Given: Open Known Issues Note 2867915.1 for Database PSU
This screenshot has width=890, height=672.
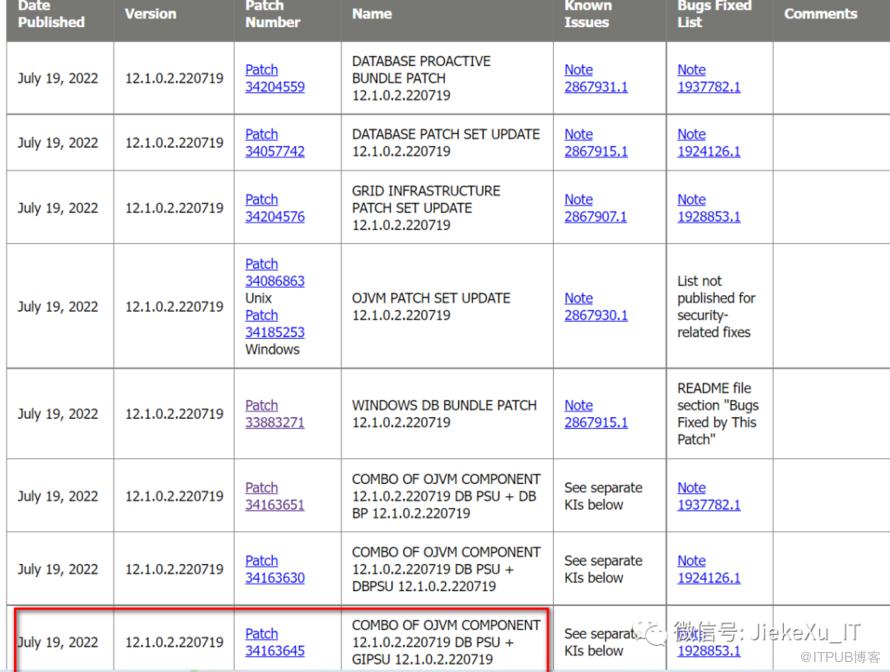Looking at the screenshot, I should tap(596, 143).
